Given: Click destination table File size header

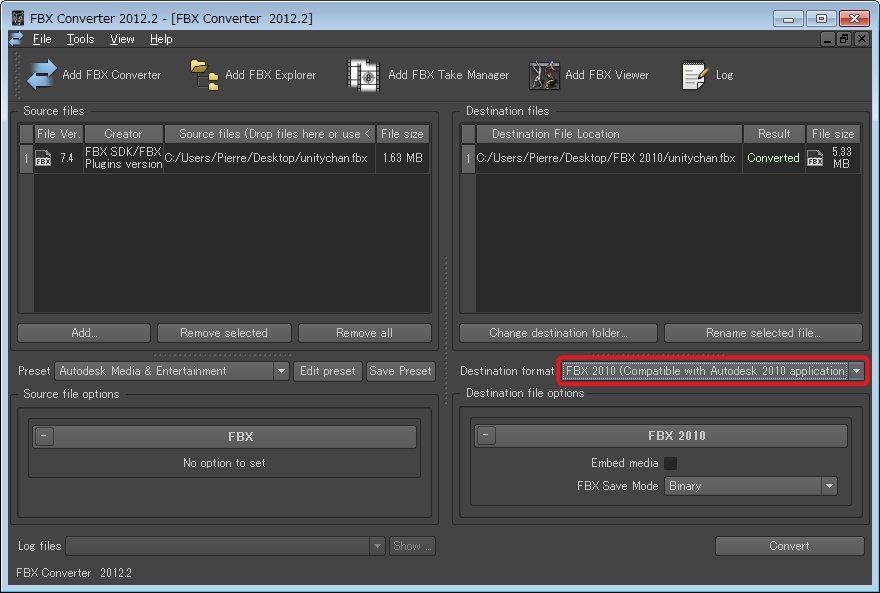Looking at the screenshot, I should [833, 134].
